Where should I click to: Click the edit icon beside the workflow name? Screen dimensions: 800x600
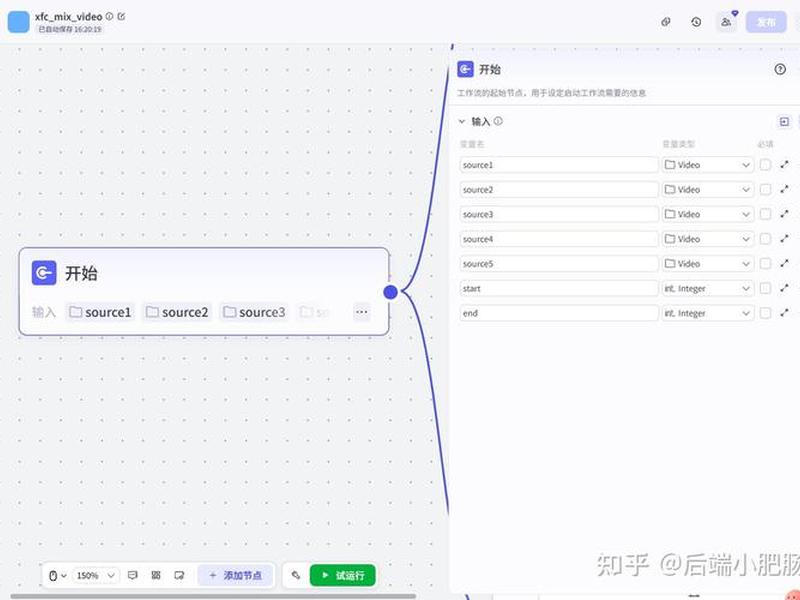[121, 16]
